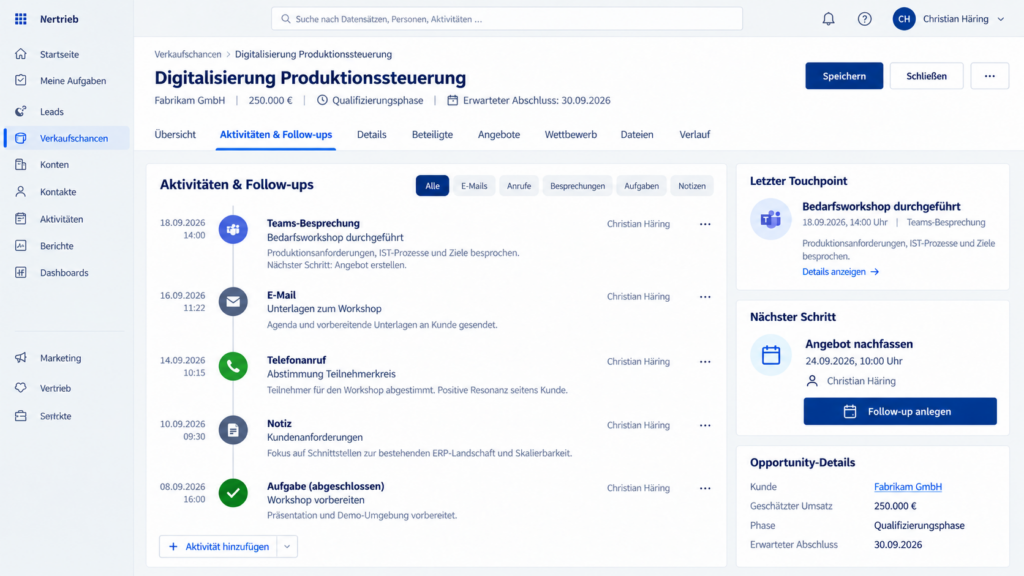The image size is (1024, 576).
Task: Click the Marketing megaphone icon
Action: click(21, 358)
